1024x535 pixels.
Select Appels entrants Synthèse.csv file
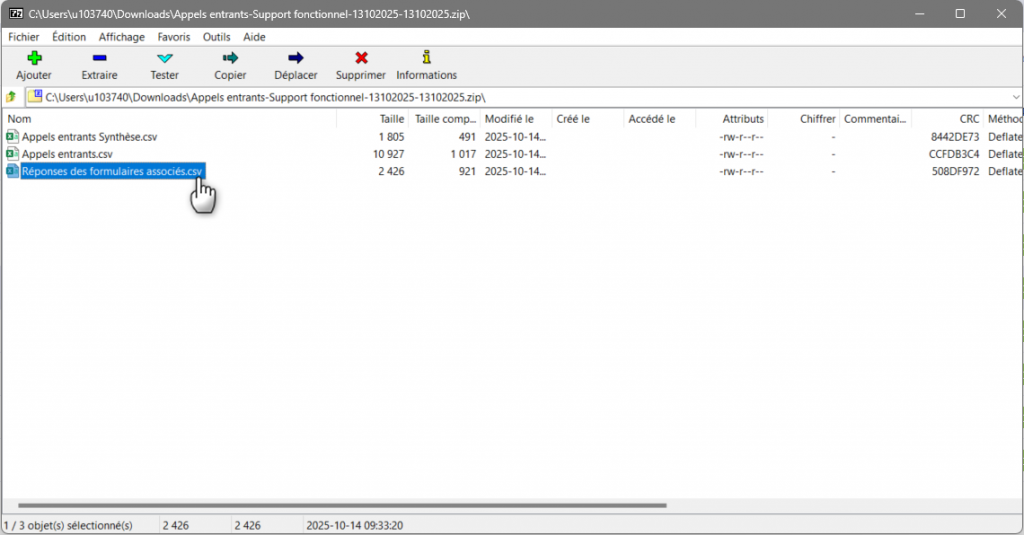(89, 137)
